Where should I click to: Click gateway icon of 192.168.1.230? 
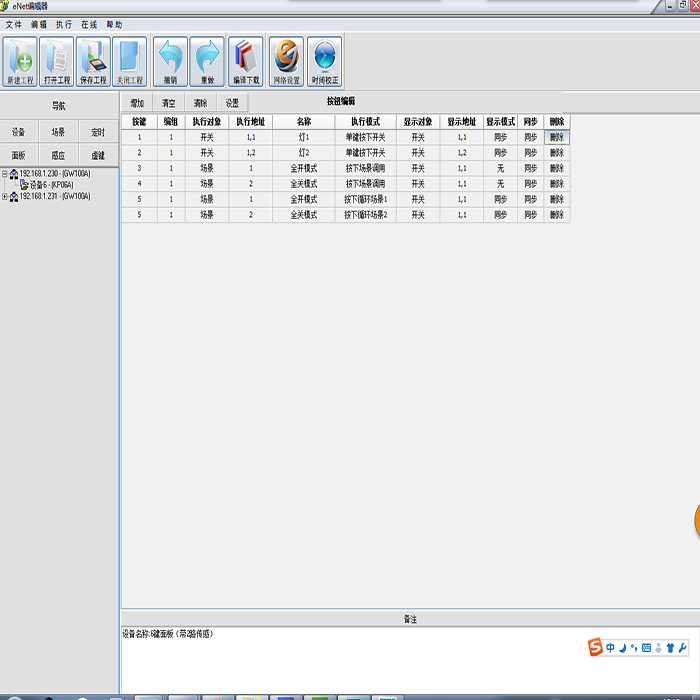coord(14,174)
